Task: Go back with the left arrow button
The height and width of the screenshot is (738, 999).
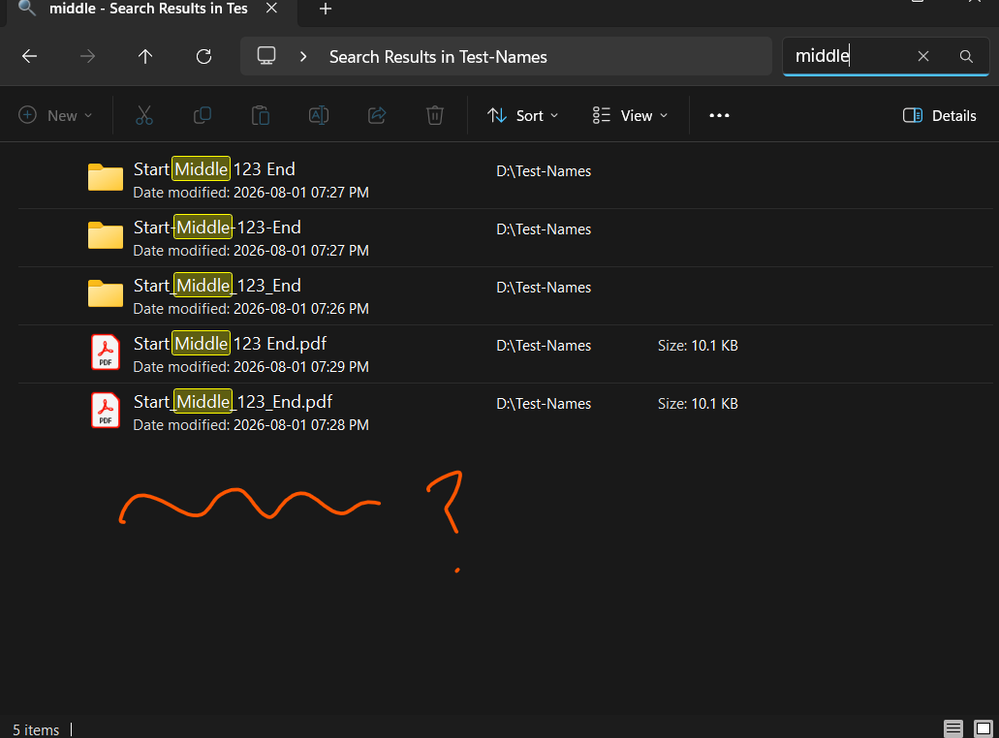Action: tap(29, 57)
